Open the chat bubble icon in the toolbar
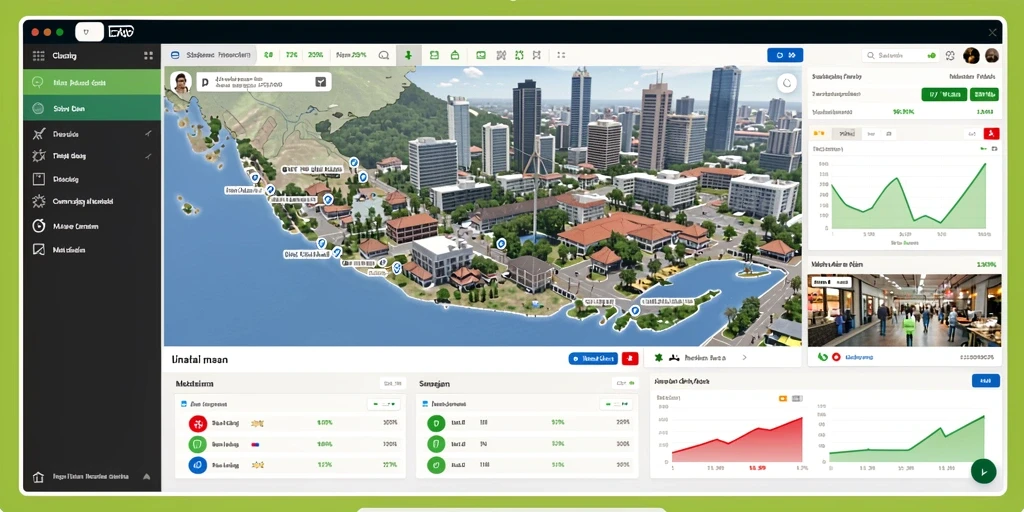 [383, 56]
